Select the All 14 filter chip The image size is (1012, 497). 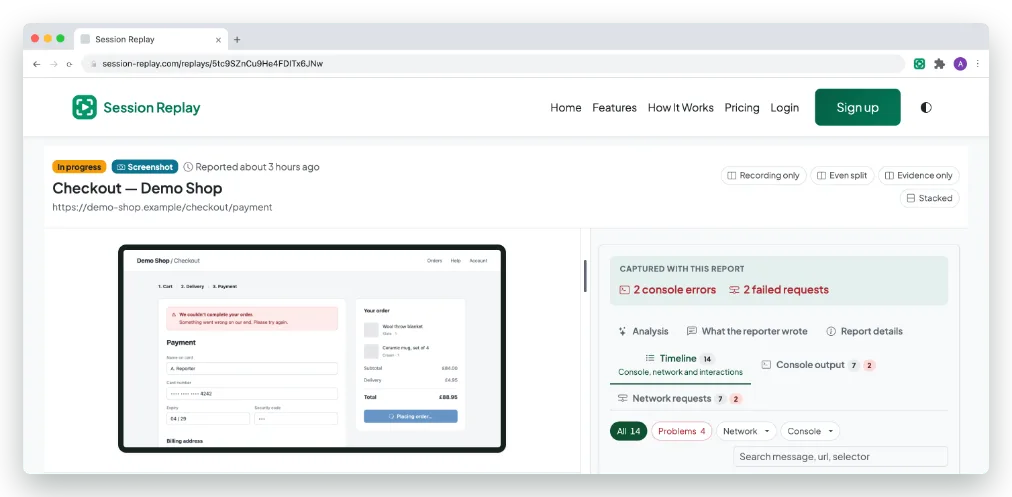pos(629,431)
